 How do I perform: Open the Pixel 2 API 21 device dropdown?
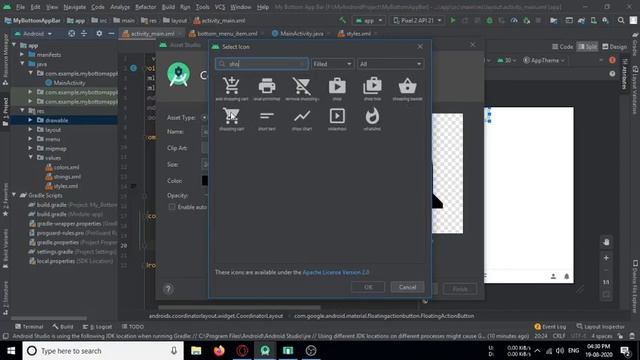(417, 20)
